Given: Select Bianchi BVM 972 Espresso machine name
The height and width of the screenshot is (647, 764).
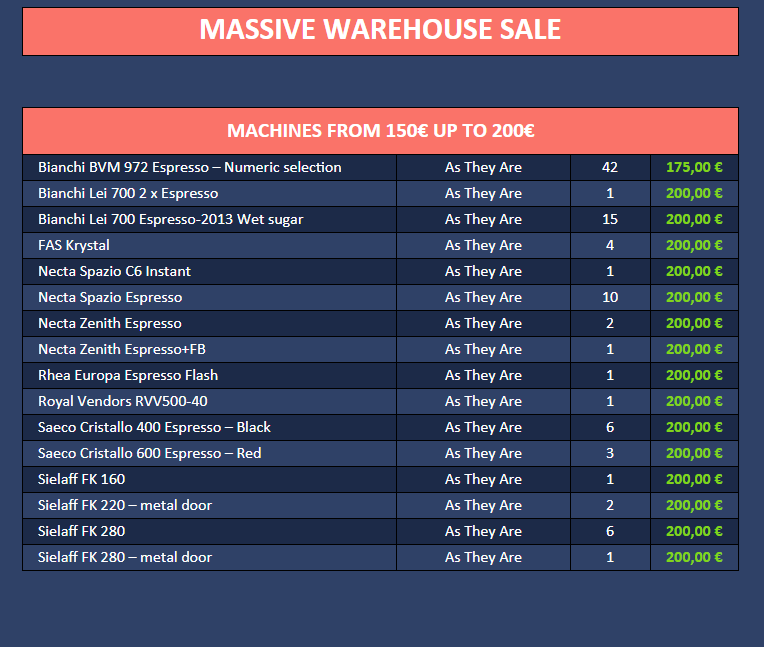Looking at the screenshot, I should (190, 167).
